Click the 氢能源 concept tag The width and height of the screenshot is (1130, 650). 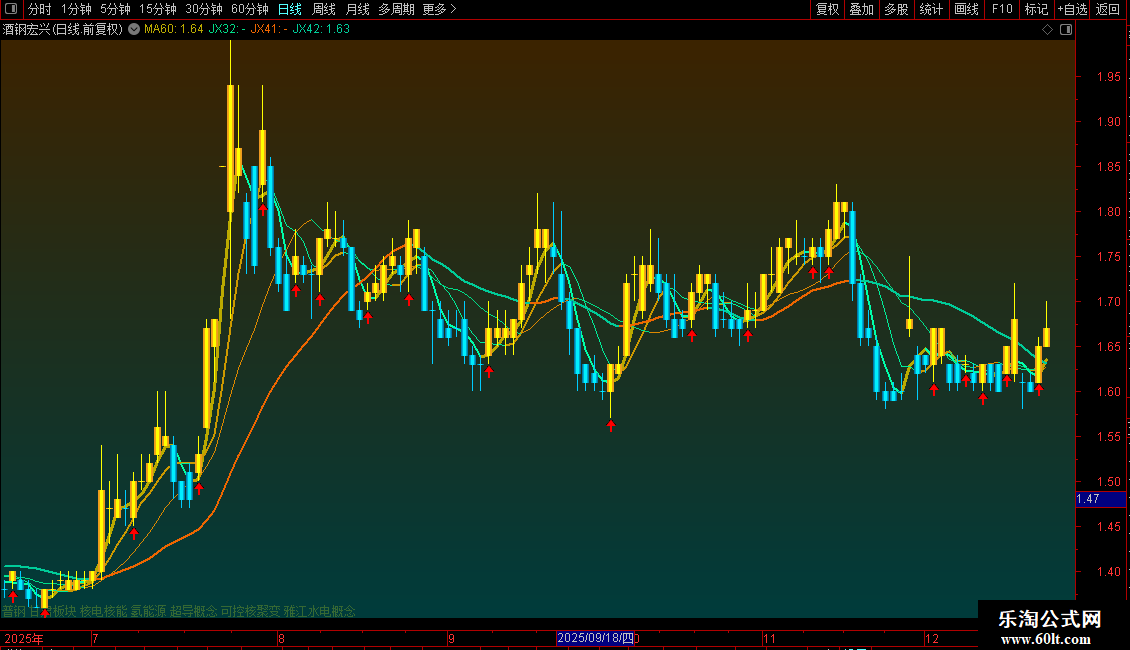coord(148,611)
